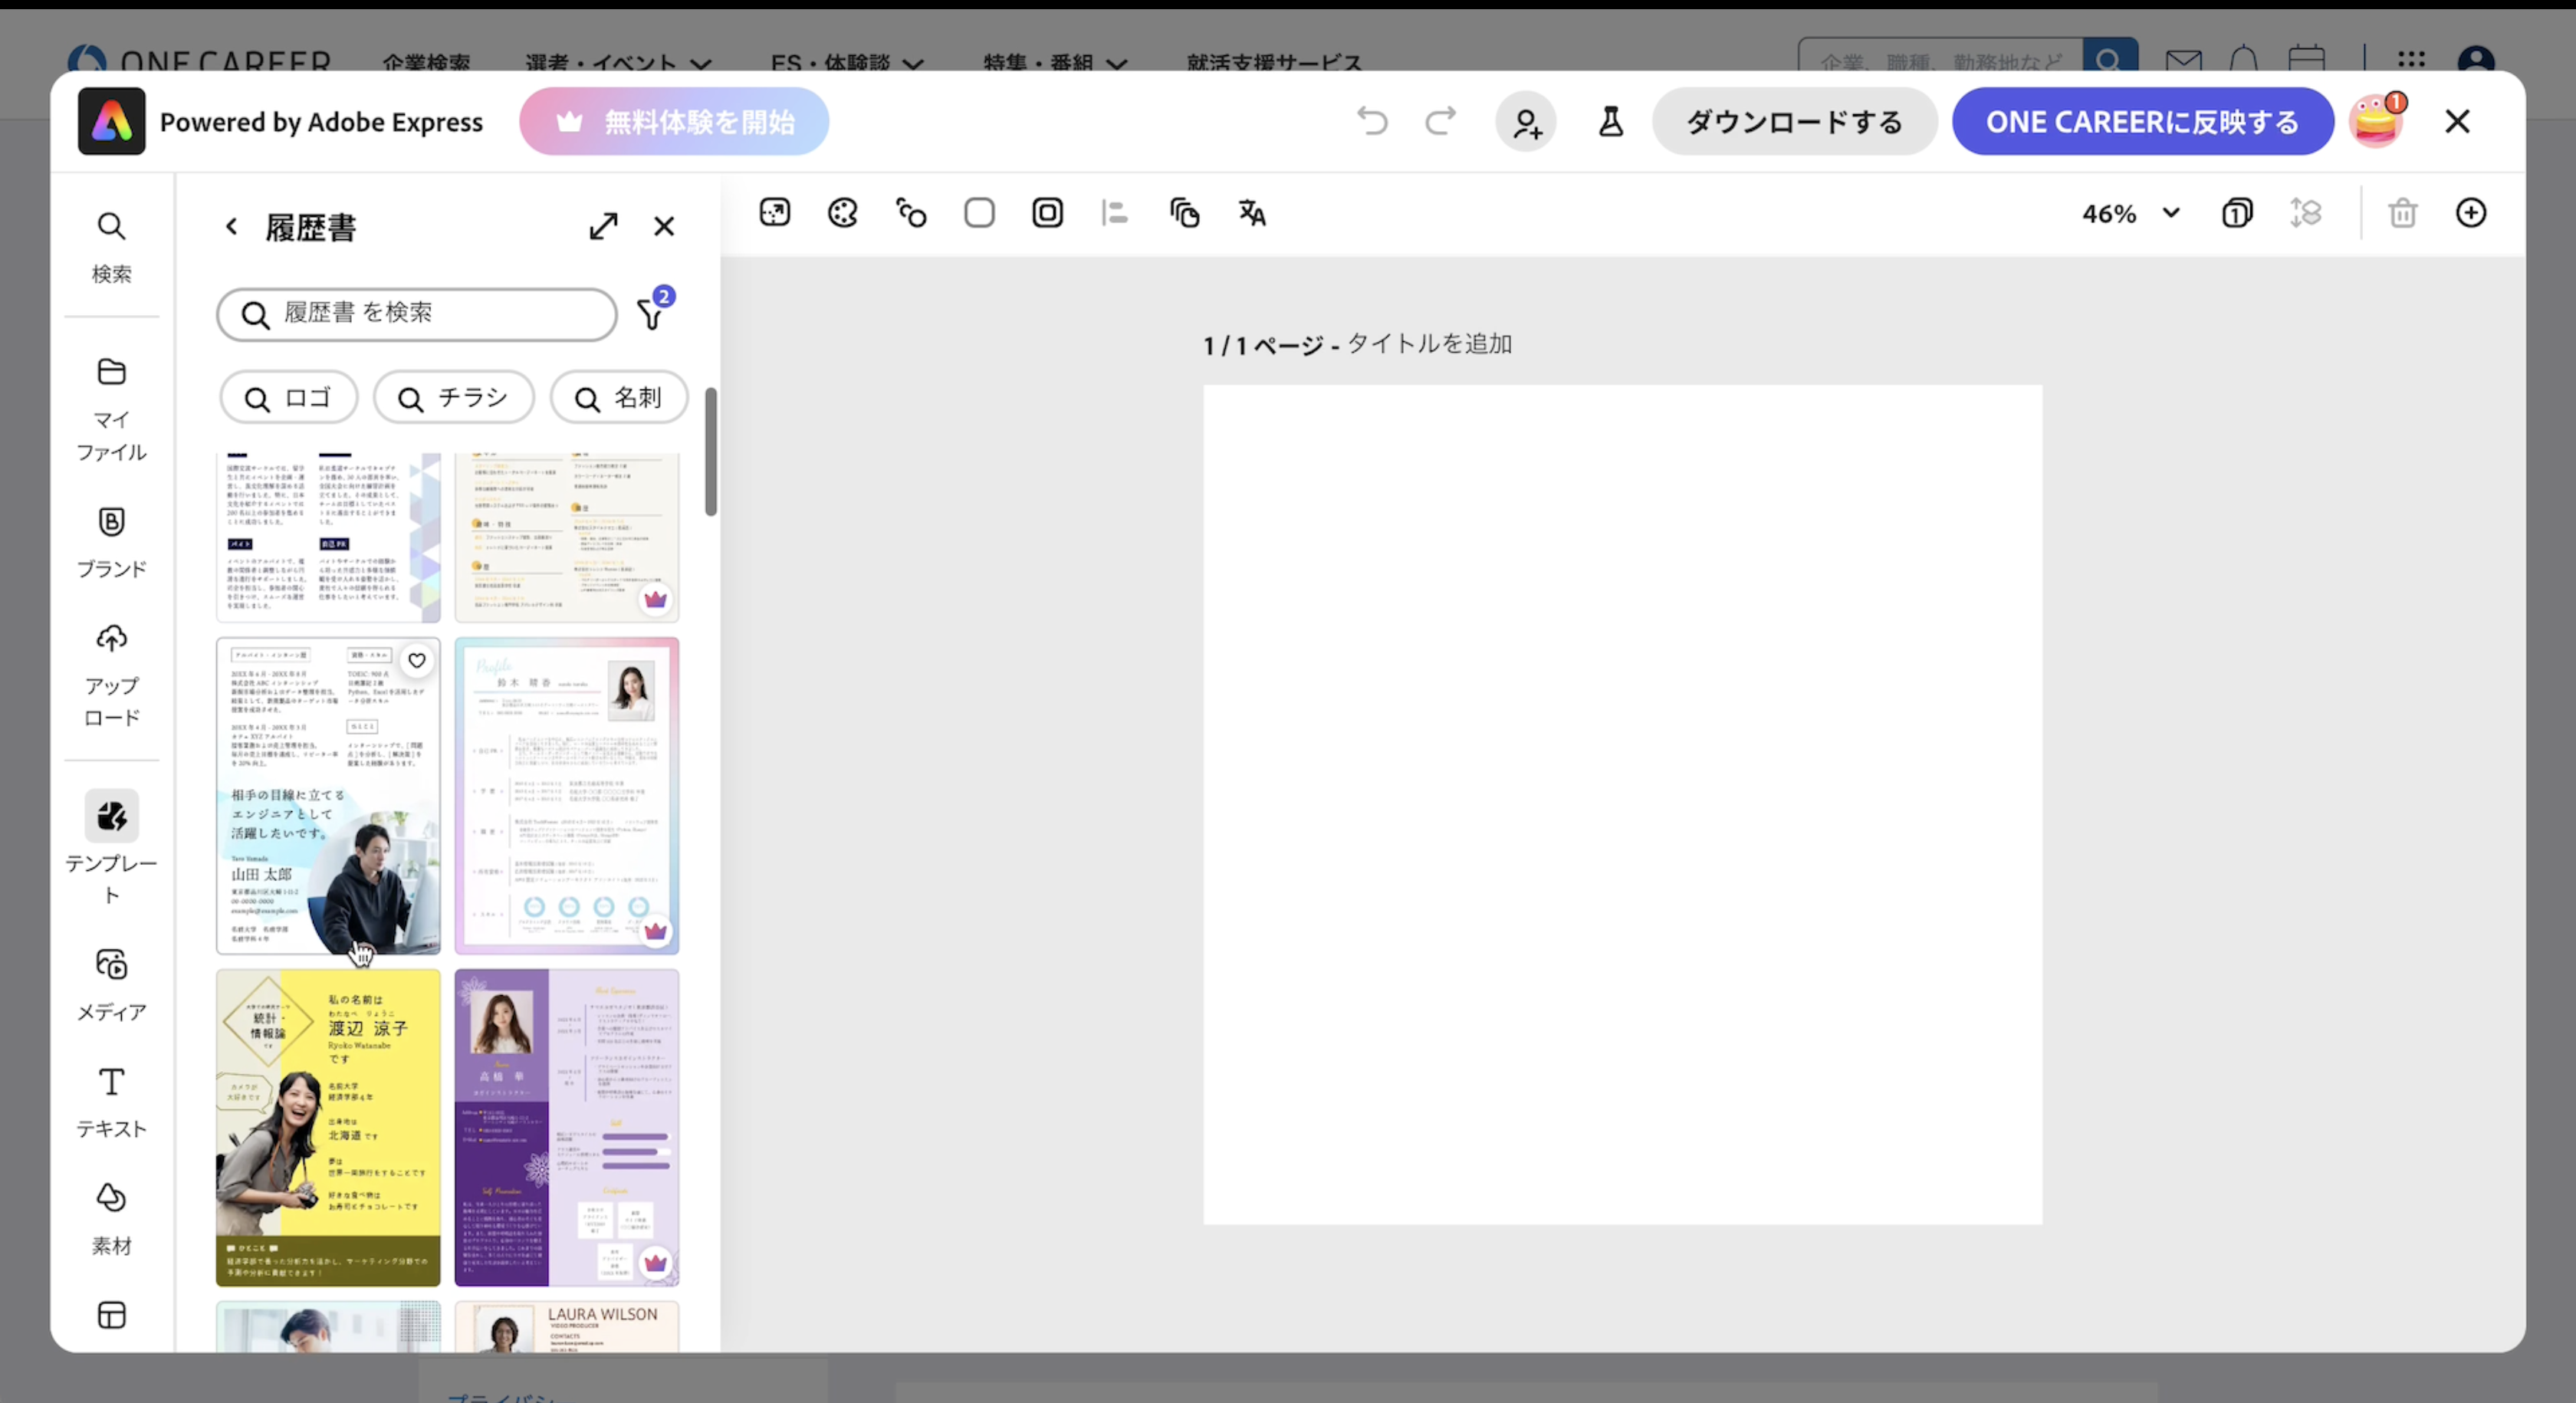Click the page number icon
2576x1403 pixels.
[x=2237, y=213]
